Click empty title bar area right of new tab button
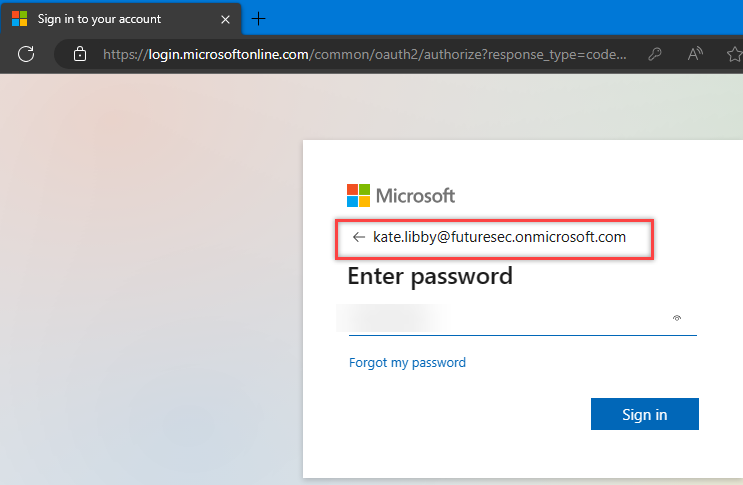The width and height of the screenshot is (743, 485). (500, 18)
